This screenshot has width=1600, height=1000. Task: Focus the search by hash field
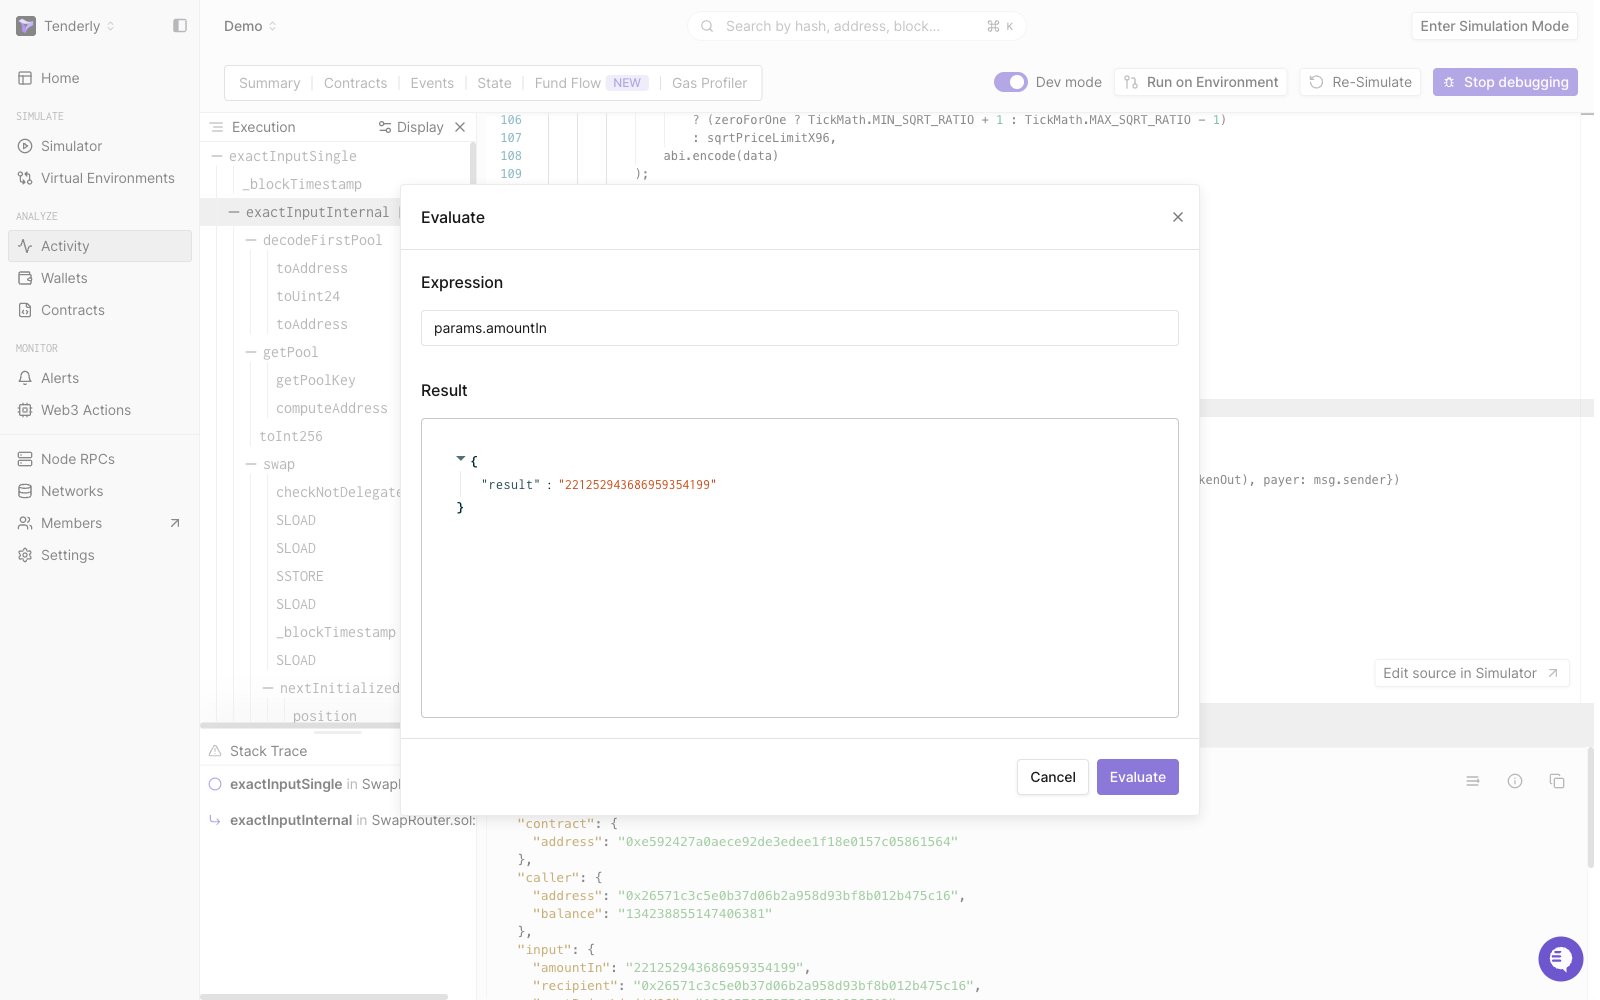coord(856,26)
